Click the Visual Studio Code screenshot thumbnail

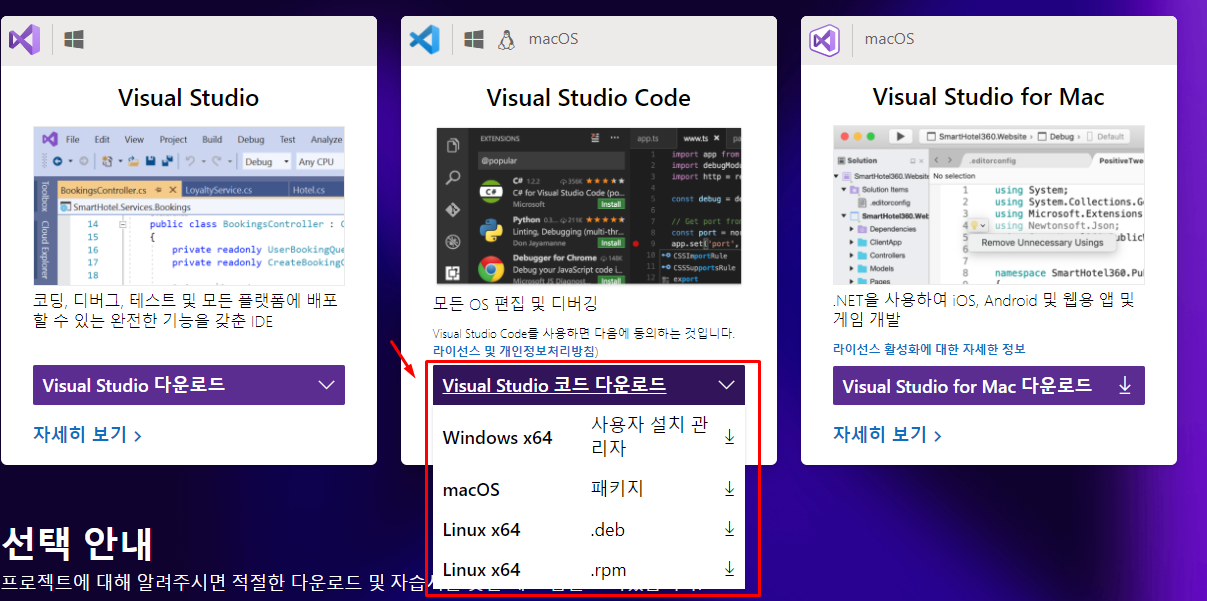click(x=589, y=205)
